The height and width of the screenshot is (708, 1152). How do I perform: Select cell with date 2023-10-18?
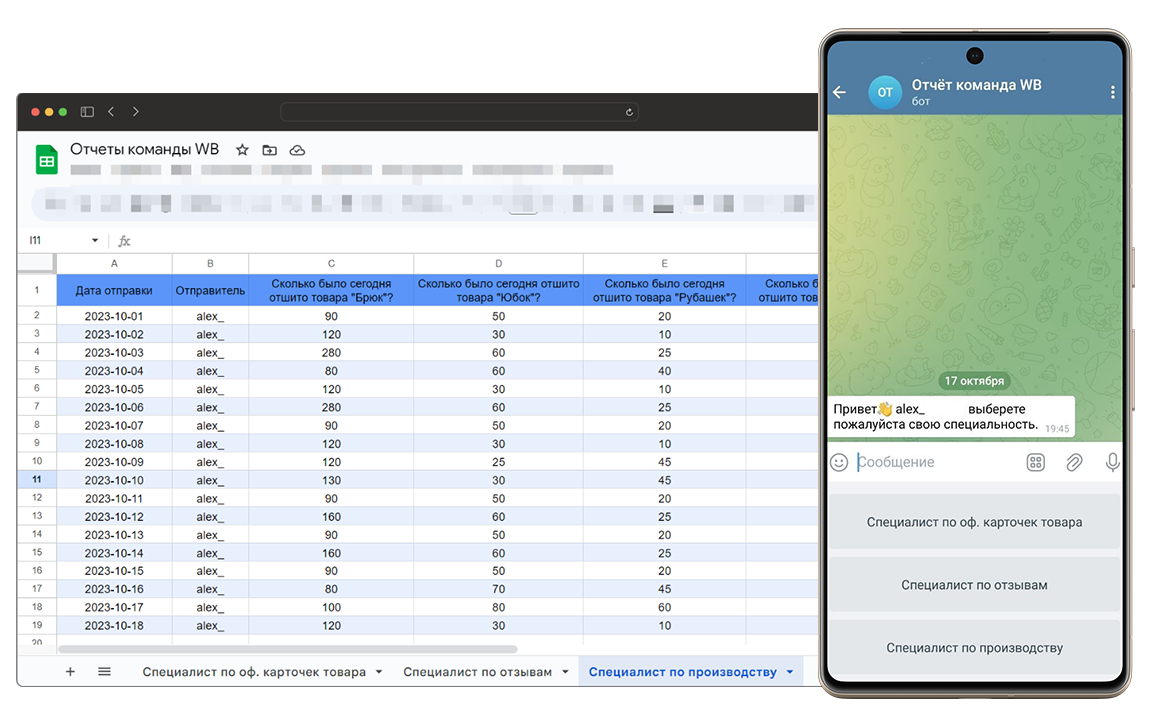[x=114, y=625]
